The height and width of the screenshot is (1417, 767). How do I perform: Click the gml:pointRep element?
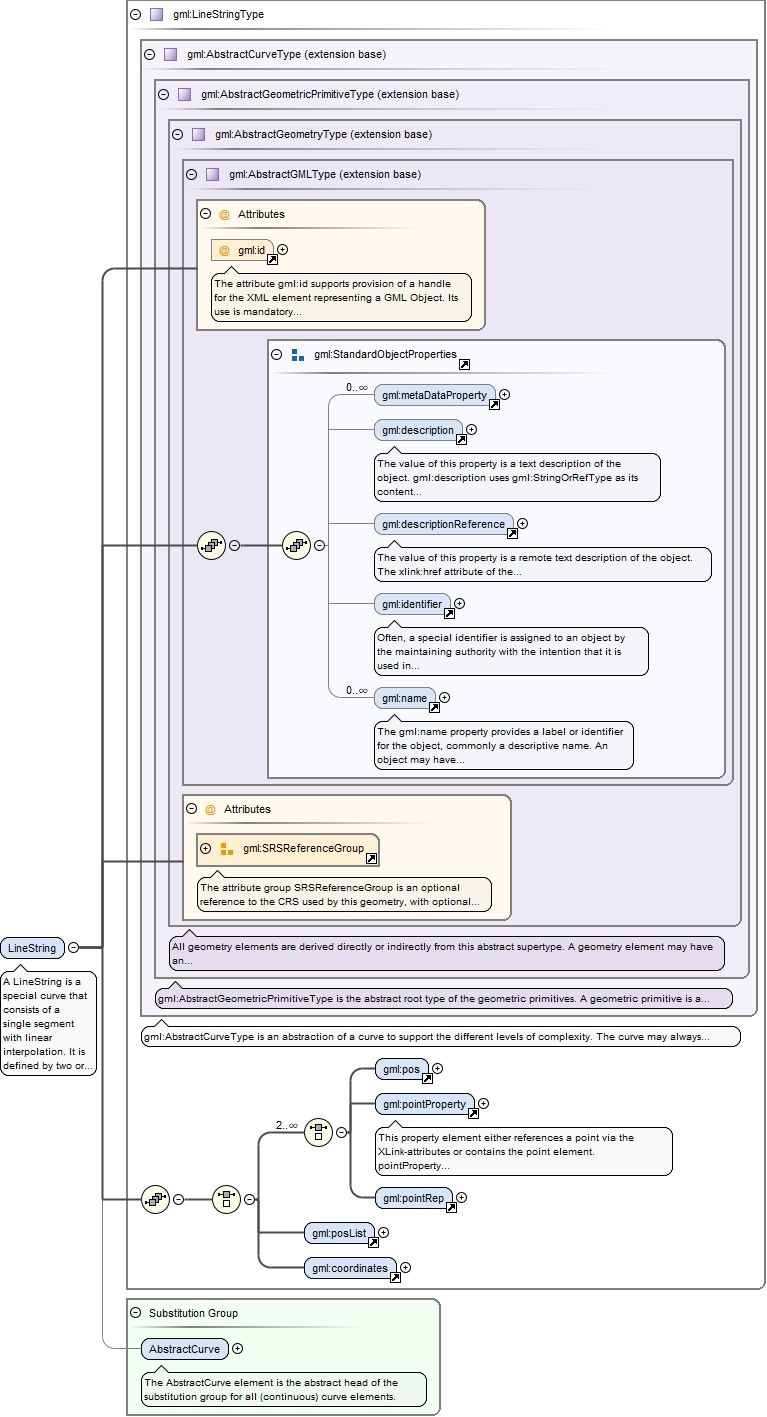412,1198
